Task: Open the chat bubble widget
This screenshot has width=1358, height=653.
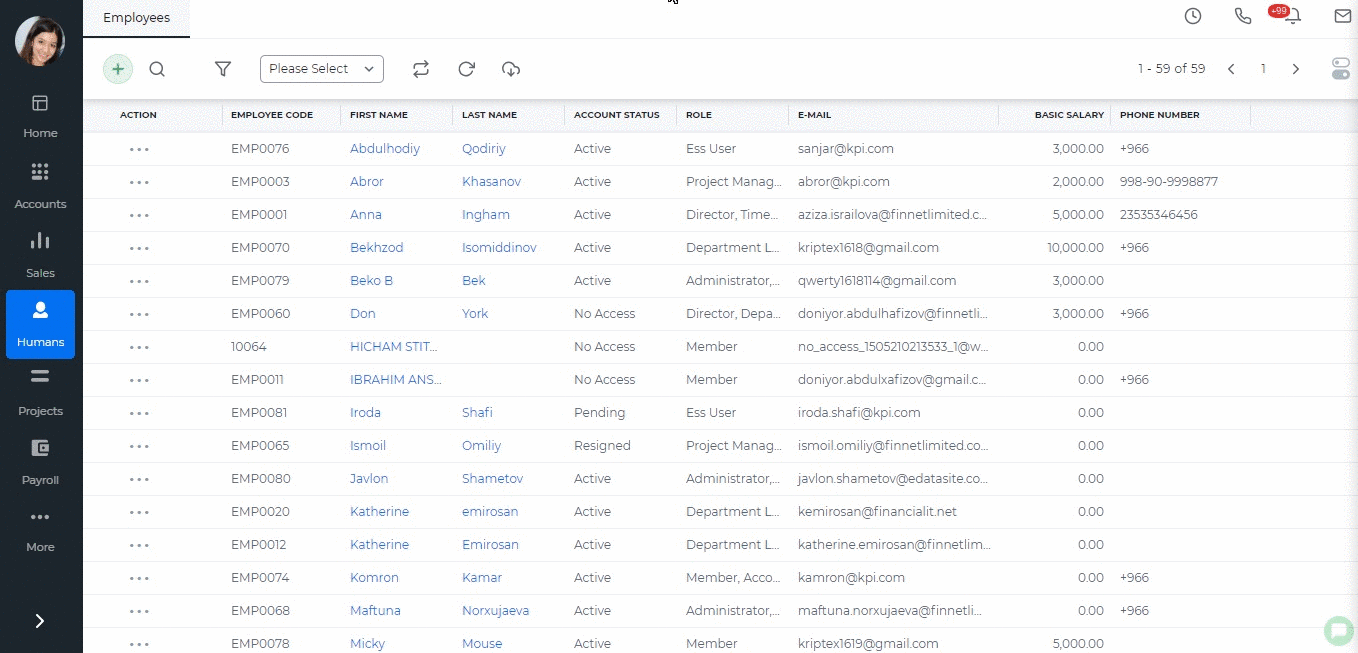Action: pos(1337,630)
